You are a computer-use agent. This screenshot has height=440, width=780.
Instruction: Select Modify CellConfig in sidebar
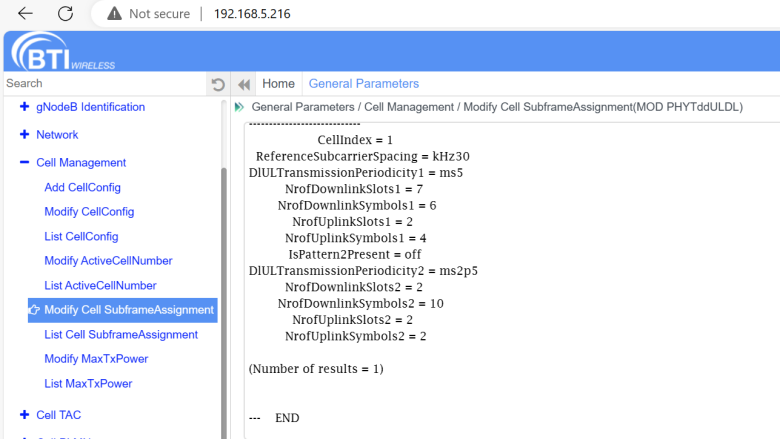[x=89, y=212]
